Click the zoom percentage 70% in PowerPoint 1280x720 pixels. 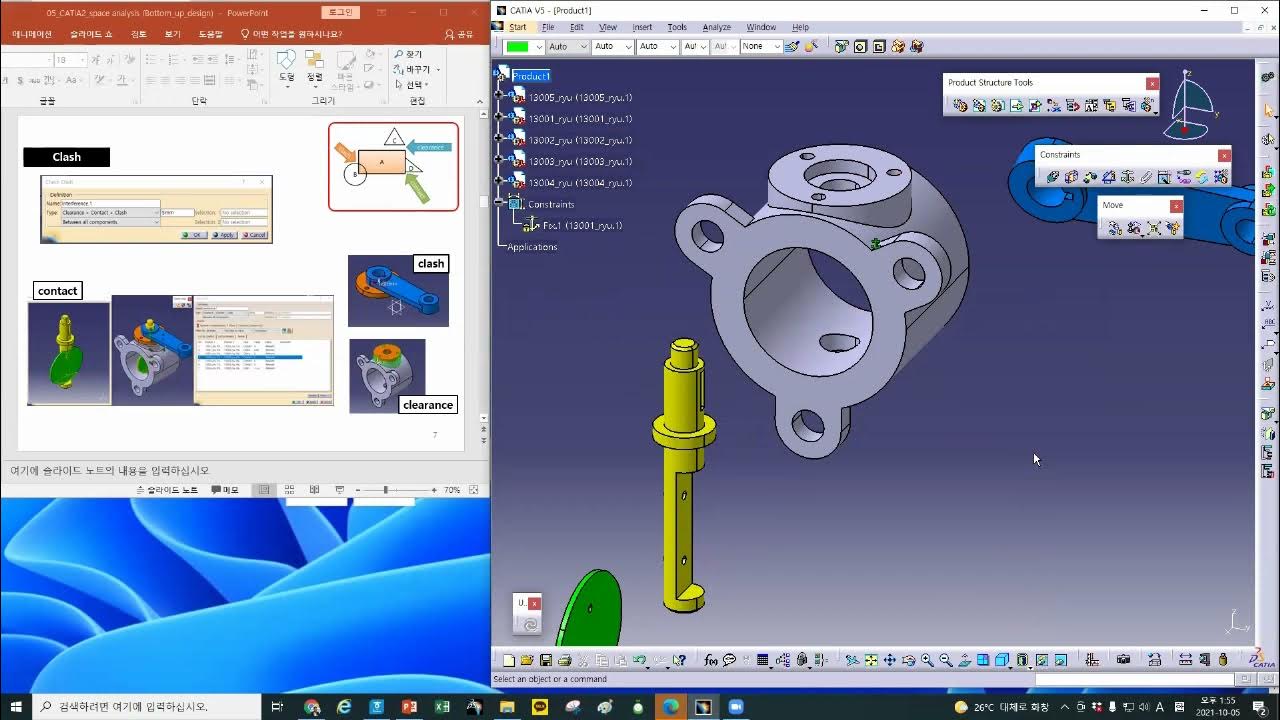(x=452, y=490)
